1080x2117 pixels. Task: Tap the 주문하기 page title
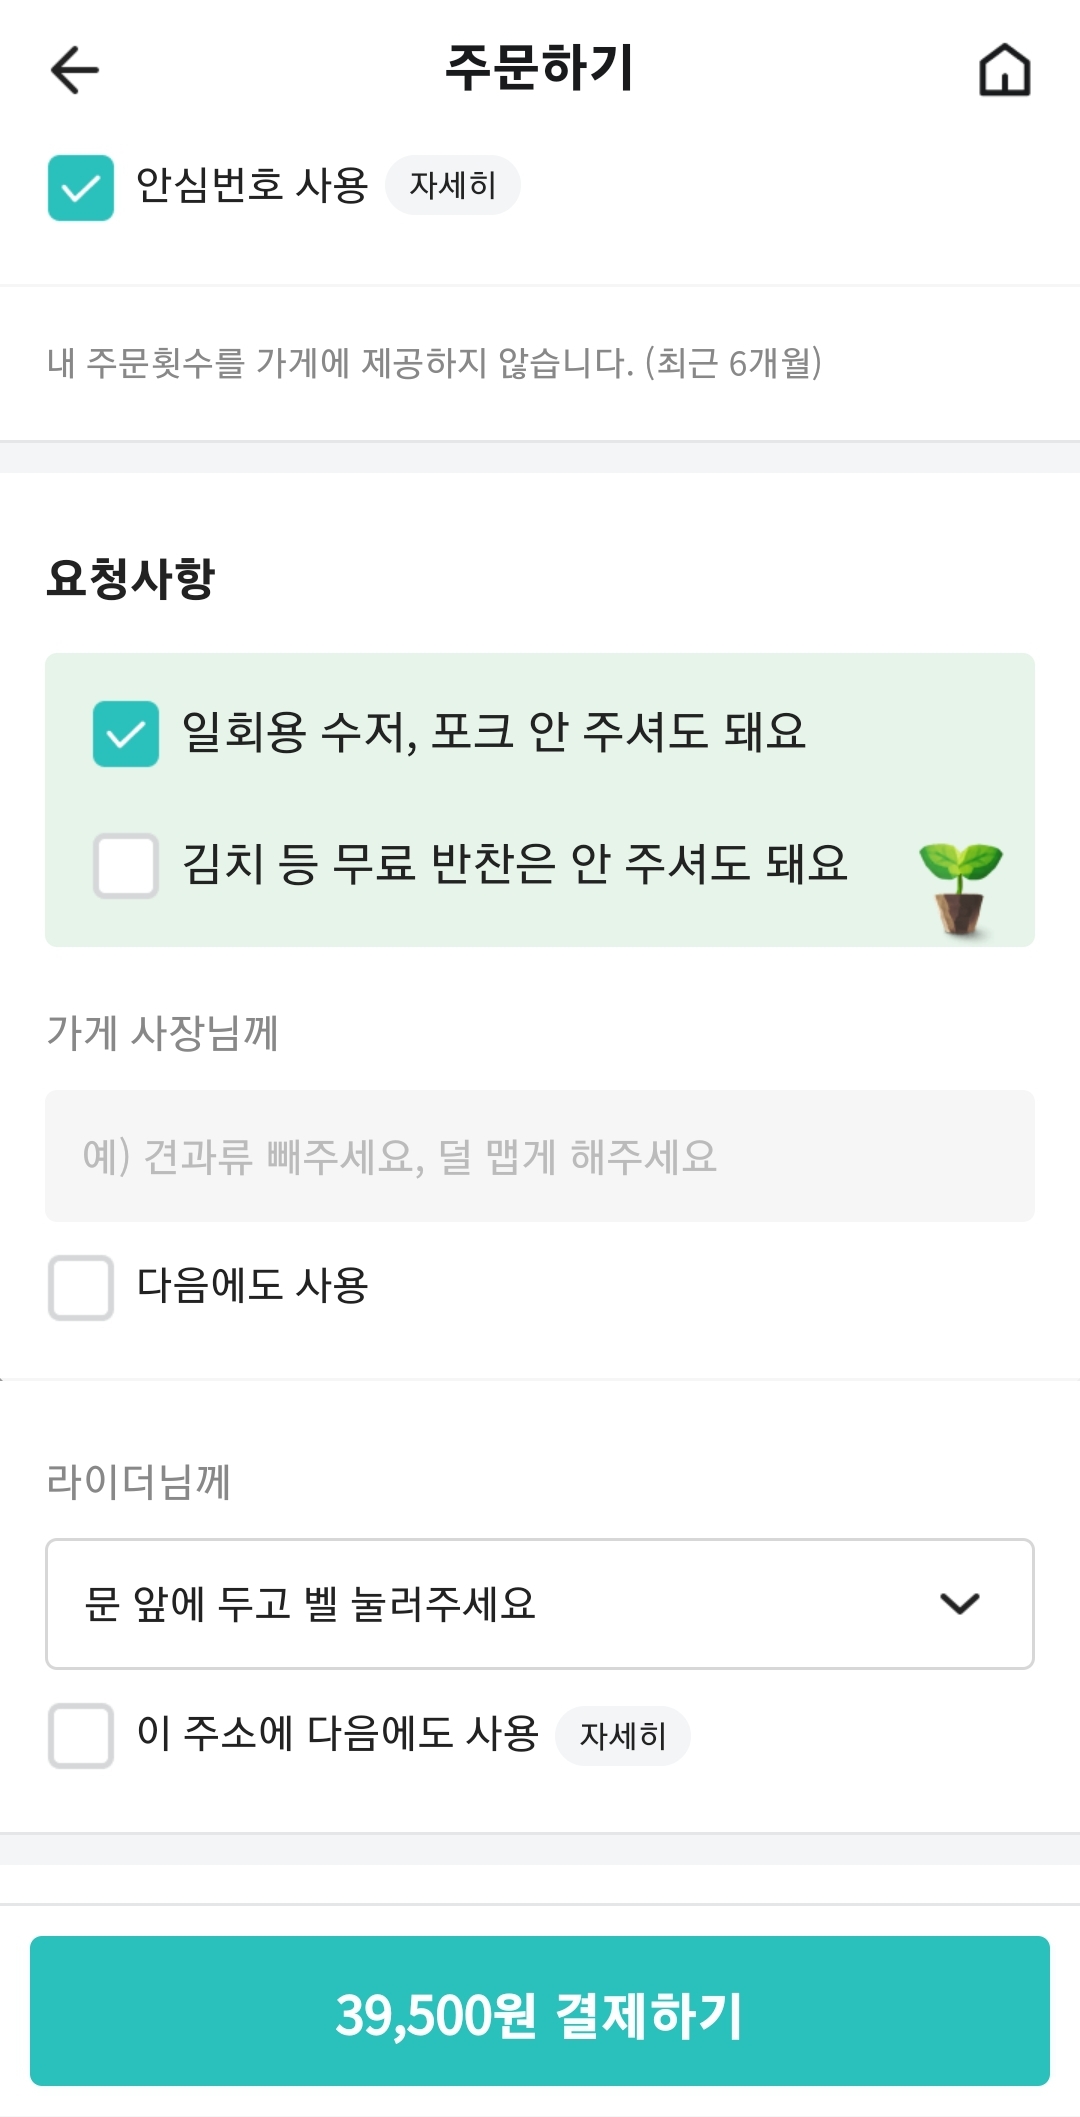coord(539,68)
